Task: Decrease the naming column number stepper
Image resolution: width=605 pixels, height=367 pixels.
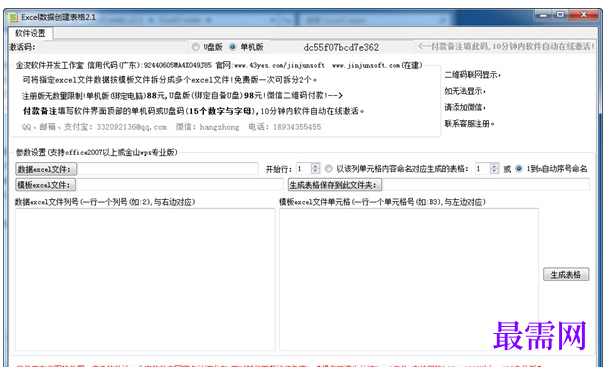Action: tap(494, 171)
